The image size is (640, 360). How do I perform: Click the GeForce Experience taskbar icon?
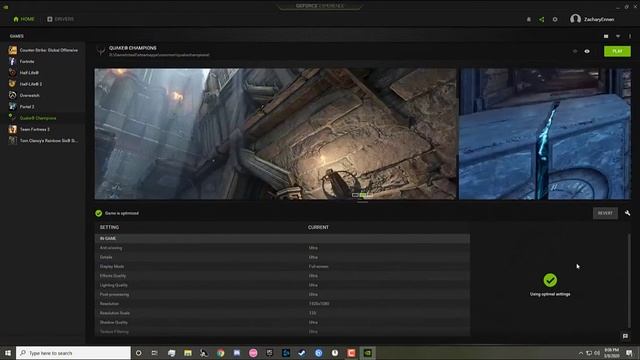(x=367, y=353)
